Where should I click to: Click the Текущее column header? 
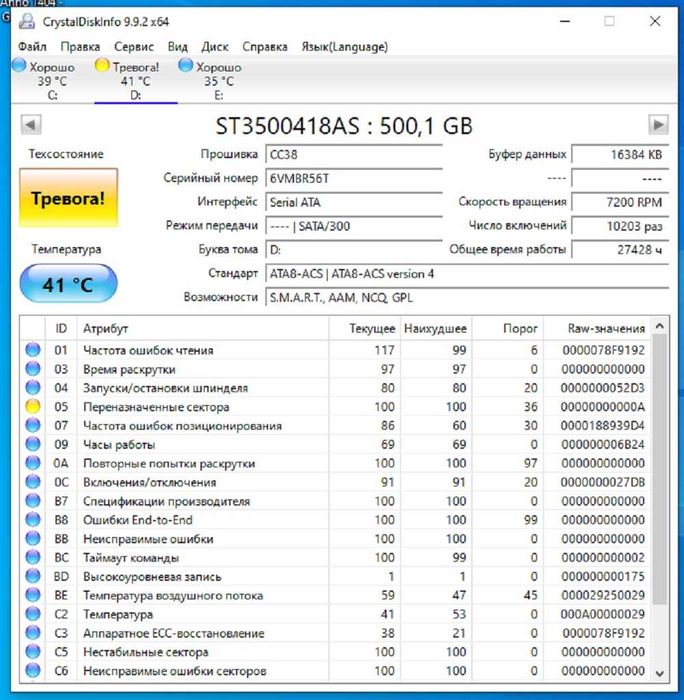(x=365, y=329)
